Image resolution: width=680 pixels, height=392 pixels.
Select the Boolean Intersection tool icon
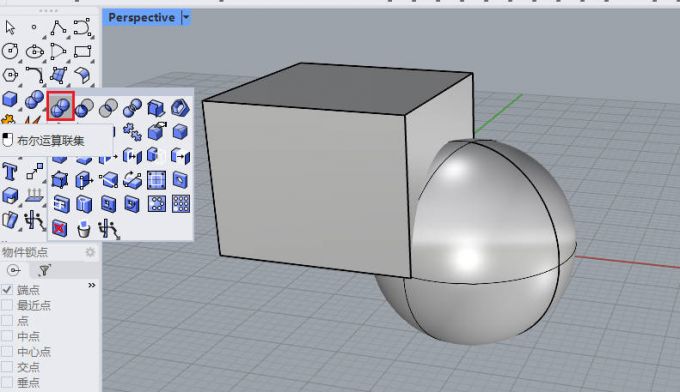point(108,108)
